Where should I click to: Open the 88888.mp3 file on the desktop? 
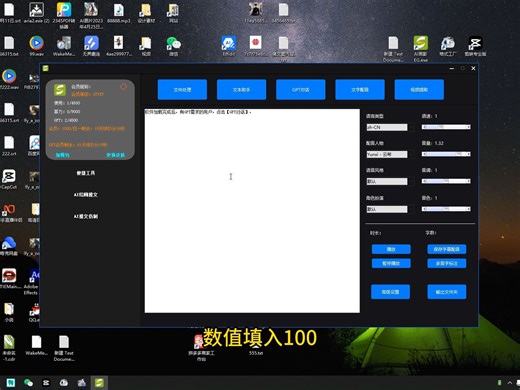[x=119, y=13]
